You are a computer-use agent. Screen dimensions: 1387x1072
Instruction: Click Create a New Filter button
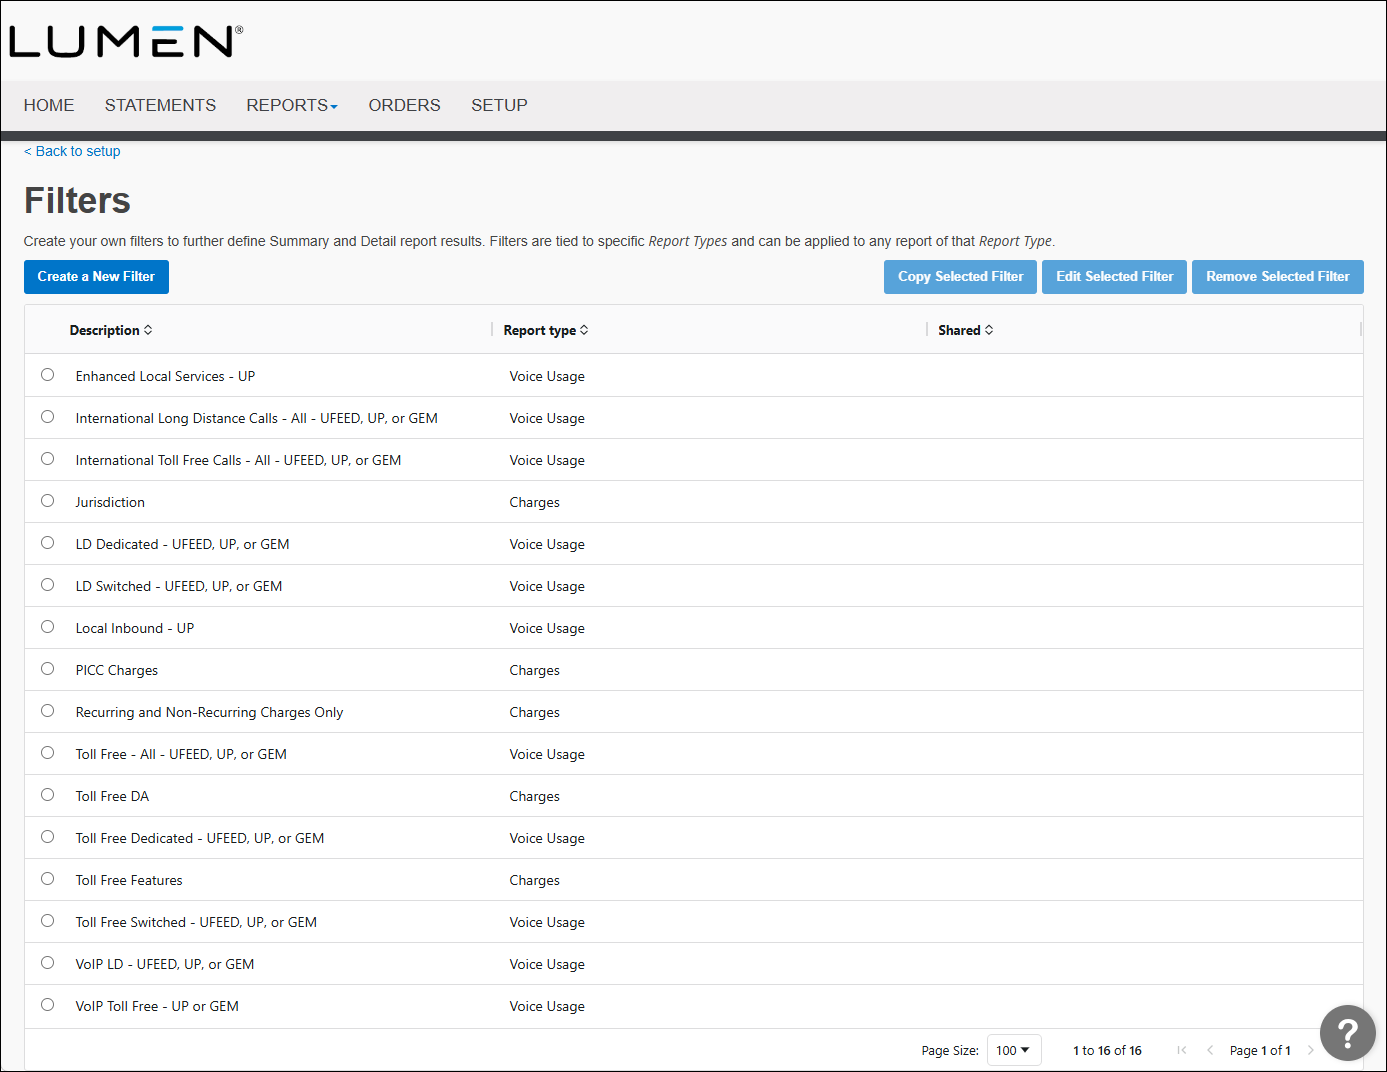point(96,277)
